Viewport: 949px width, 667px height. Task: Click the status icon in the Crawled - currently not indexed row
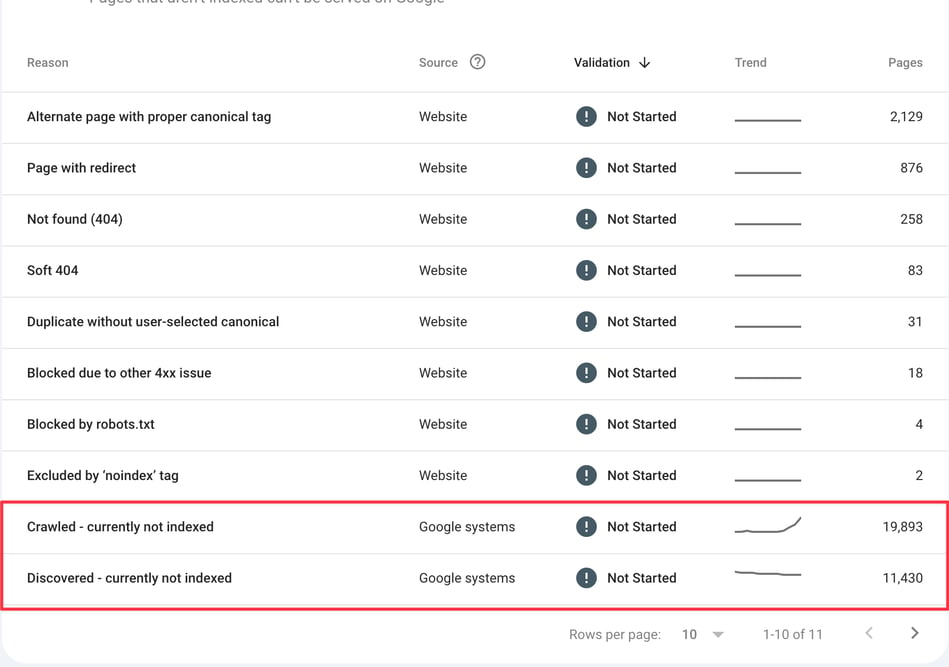point(586,527)
